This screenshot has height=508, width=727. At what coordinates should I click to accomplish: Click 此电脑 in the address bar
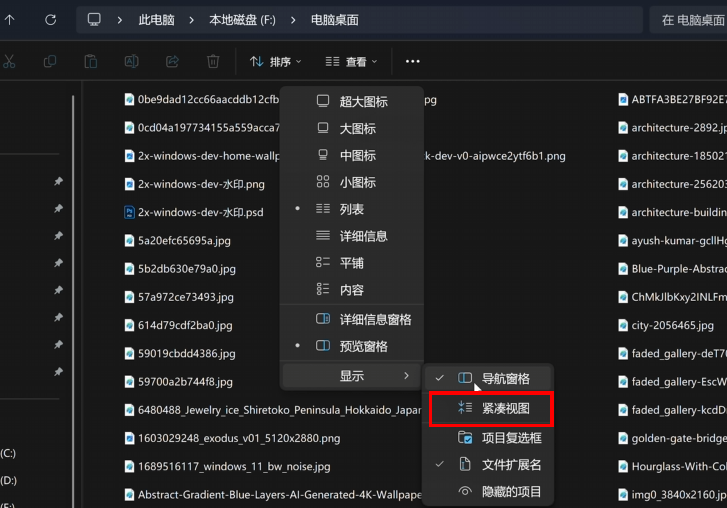pyautogui.click(x=156, y=20)
